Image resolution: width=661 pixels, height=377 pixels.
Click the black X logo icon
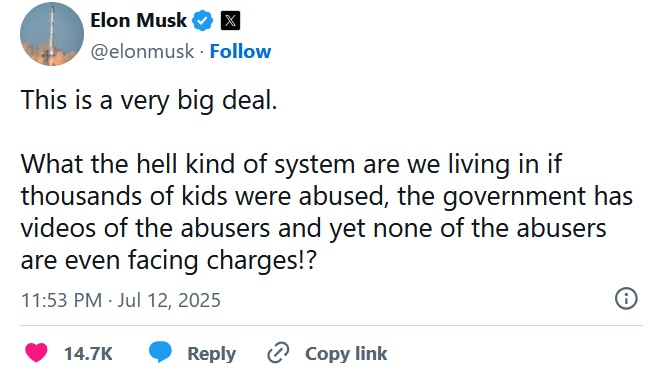pyautogui.click(x=230, y=21)
